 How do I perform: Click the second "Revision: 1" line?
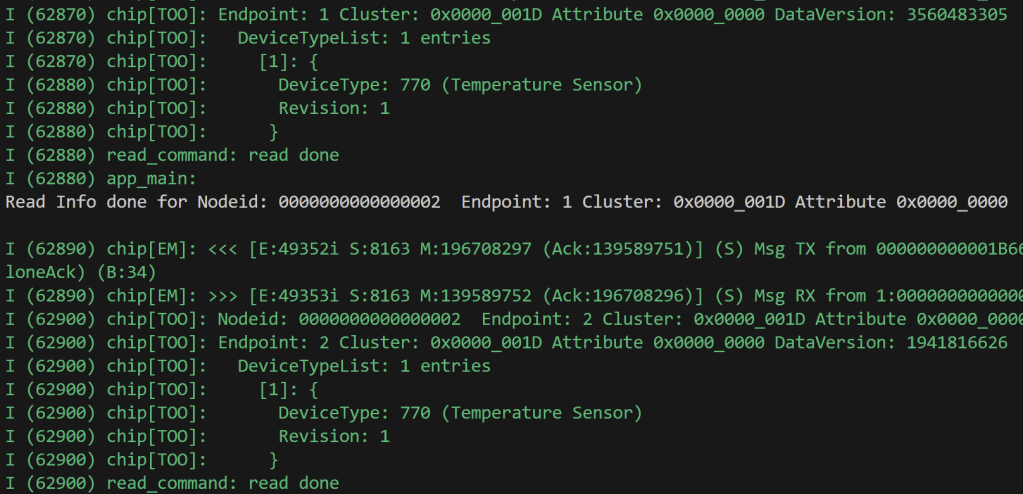click(x=334, y=436)
